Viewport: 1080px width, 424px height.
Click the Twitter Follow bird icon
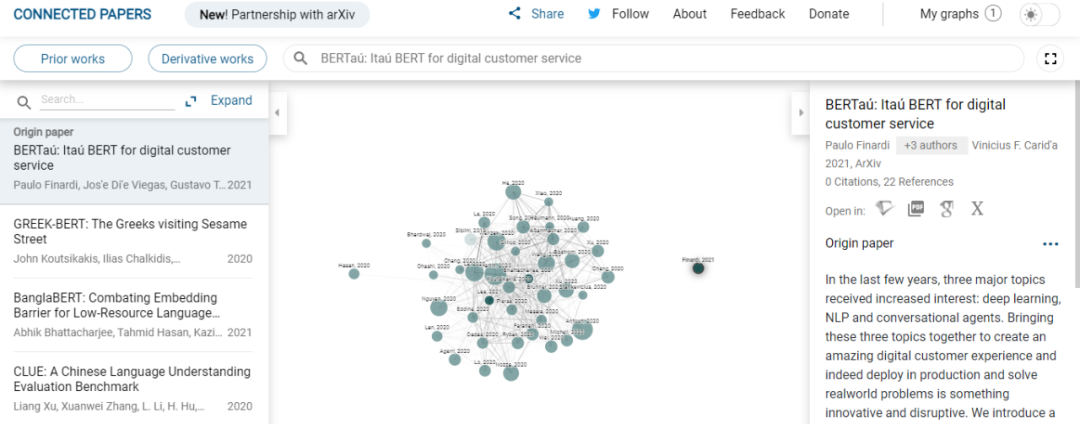[595, 14]
